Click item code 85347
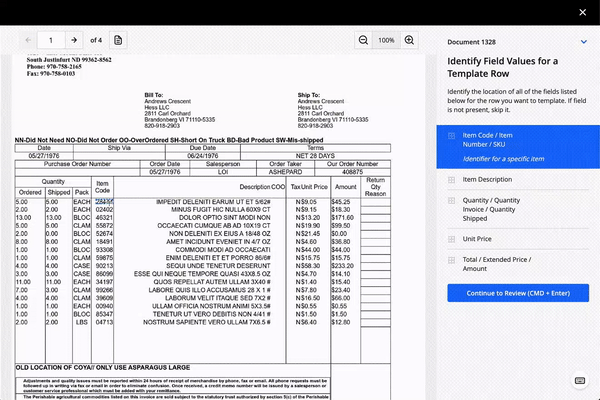600x400 pixels. point(104,314)
